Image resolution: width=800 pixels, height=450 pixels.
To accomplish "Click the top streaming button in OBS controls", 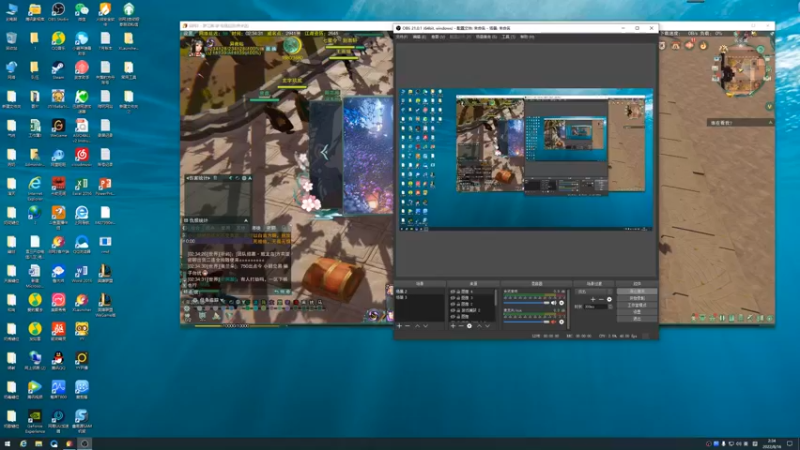I will click(637, 291).
